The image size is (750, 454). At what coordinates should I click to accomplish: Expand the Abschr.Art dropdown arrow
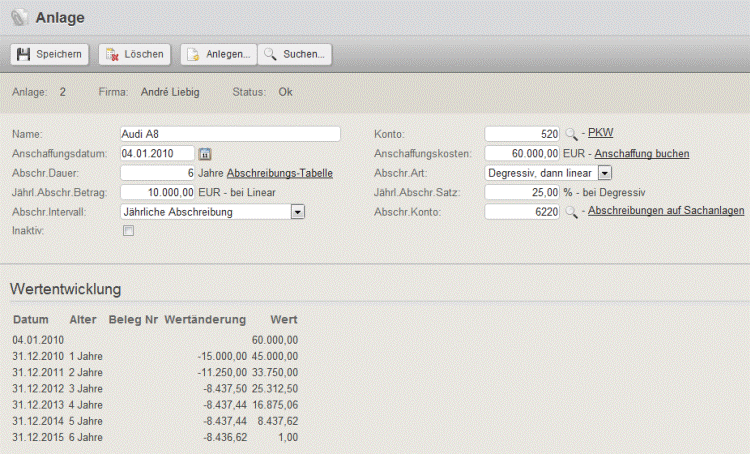point(605,173)
